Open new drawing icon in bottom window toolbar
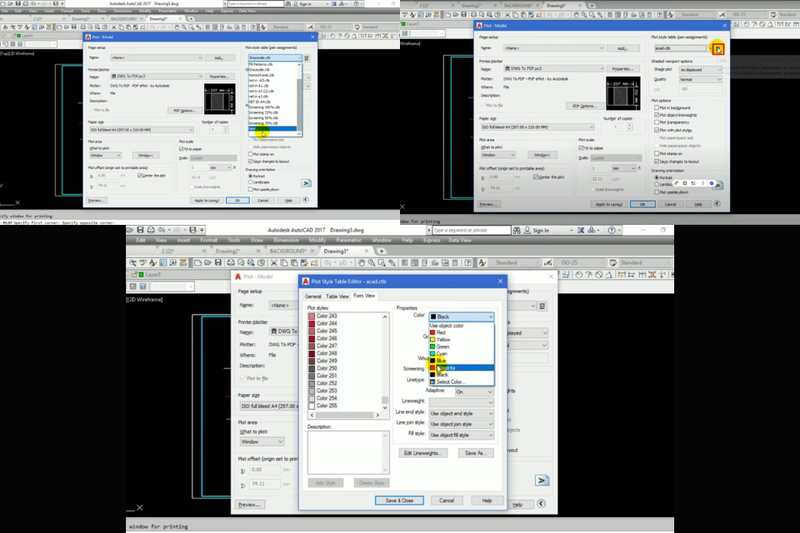800x533 pixels. [x=197, y=263]
